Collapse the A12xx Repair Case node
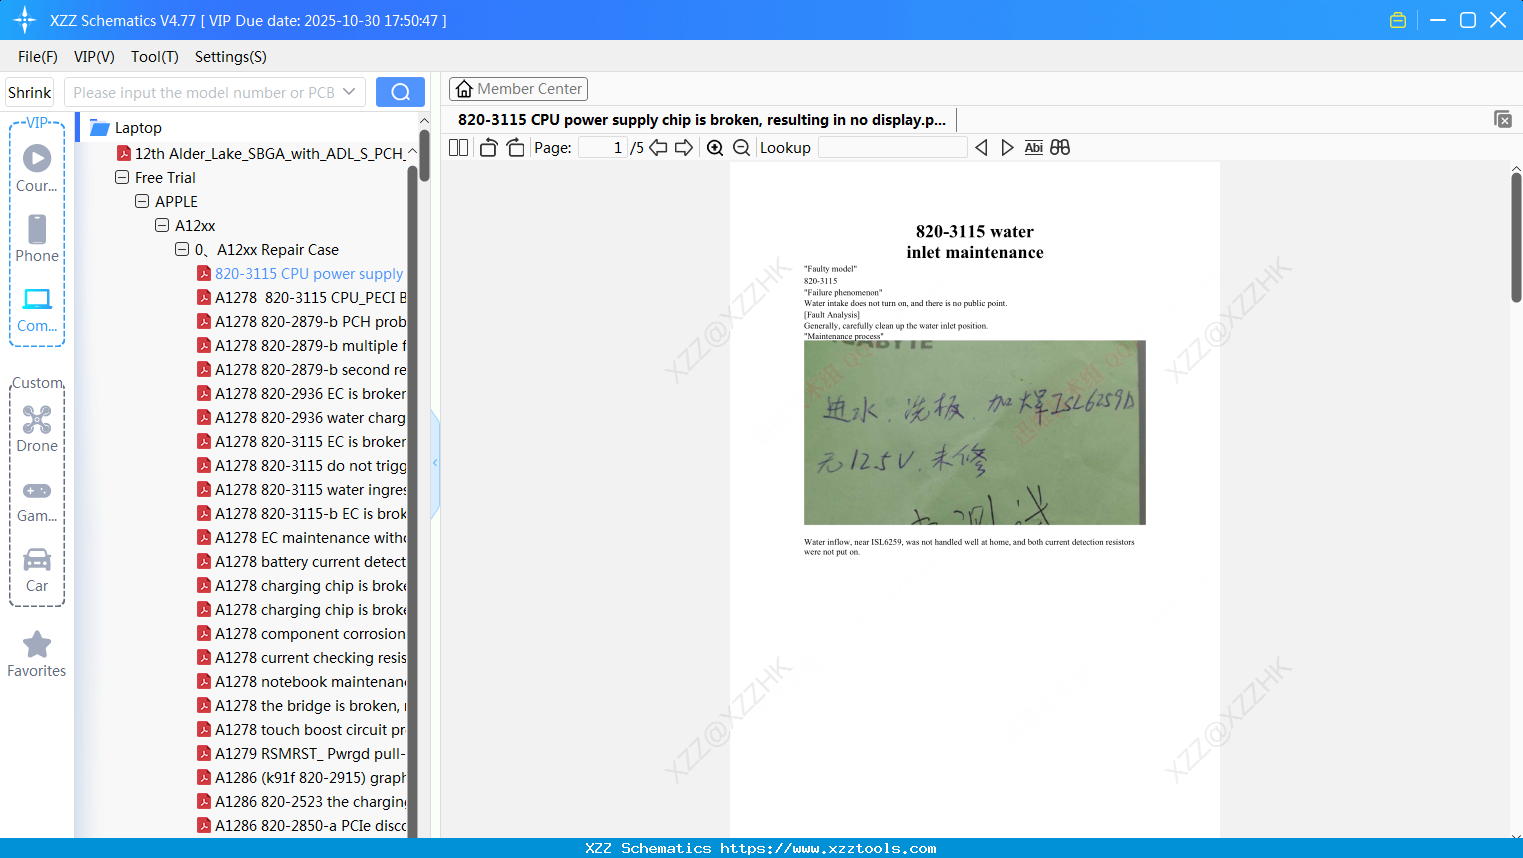Viewport: 1523px width, 858px height. pos(182,249)
